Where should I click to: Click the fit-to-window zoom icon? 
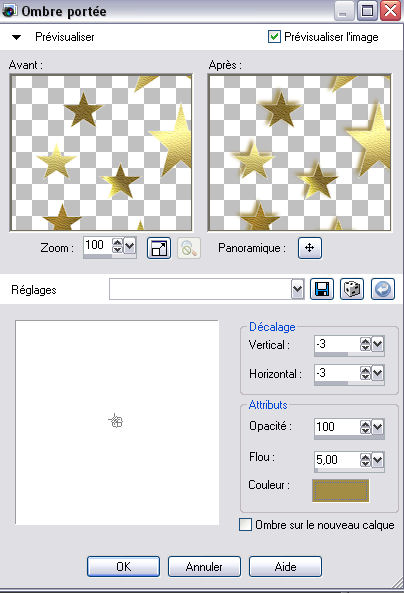(159, 248)
